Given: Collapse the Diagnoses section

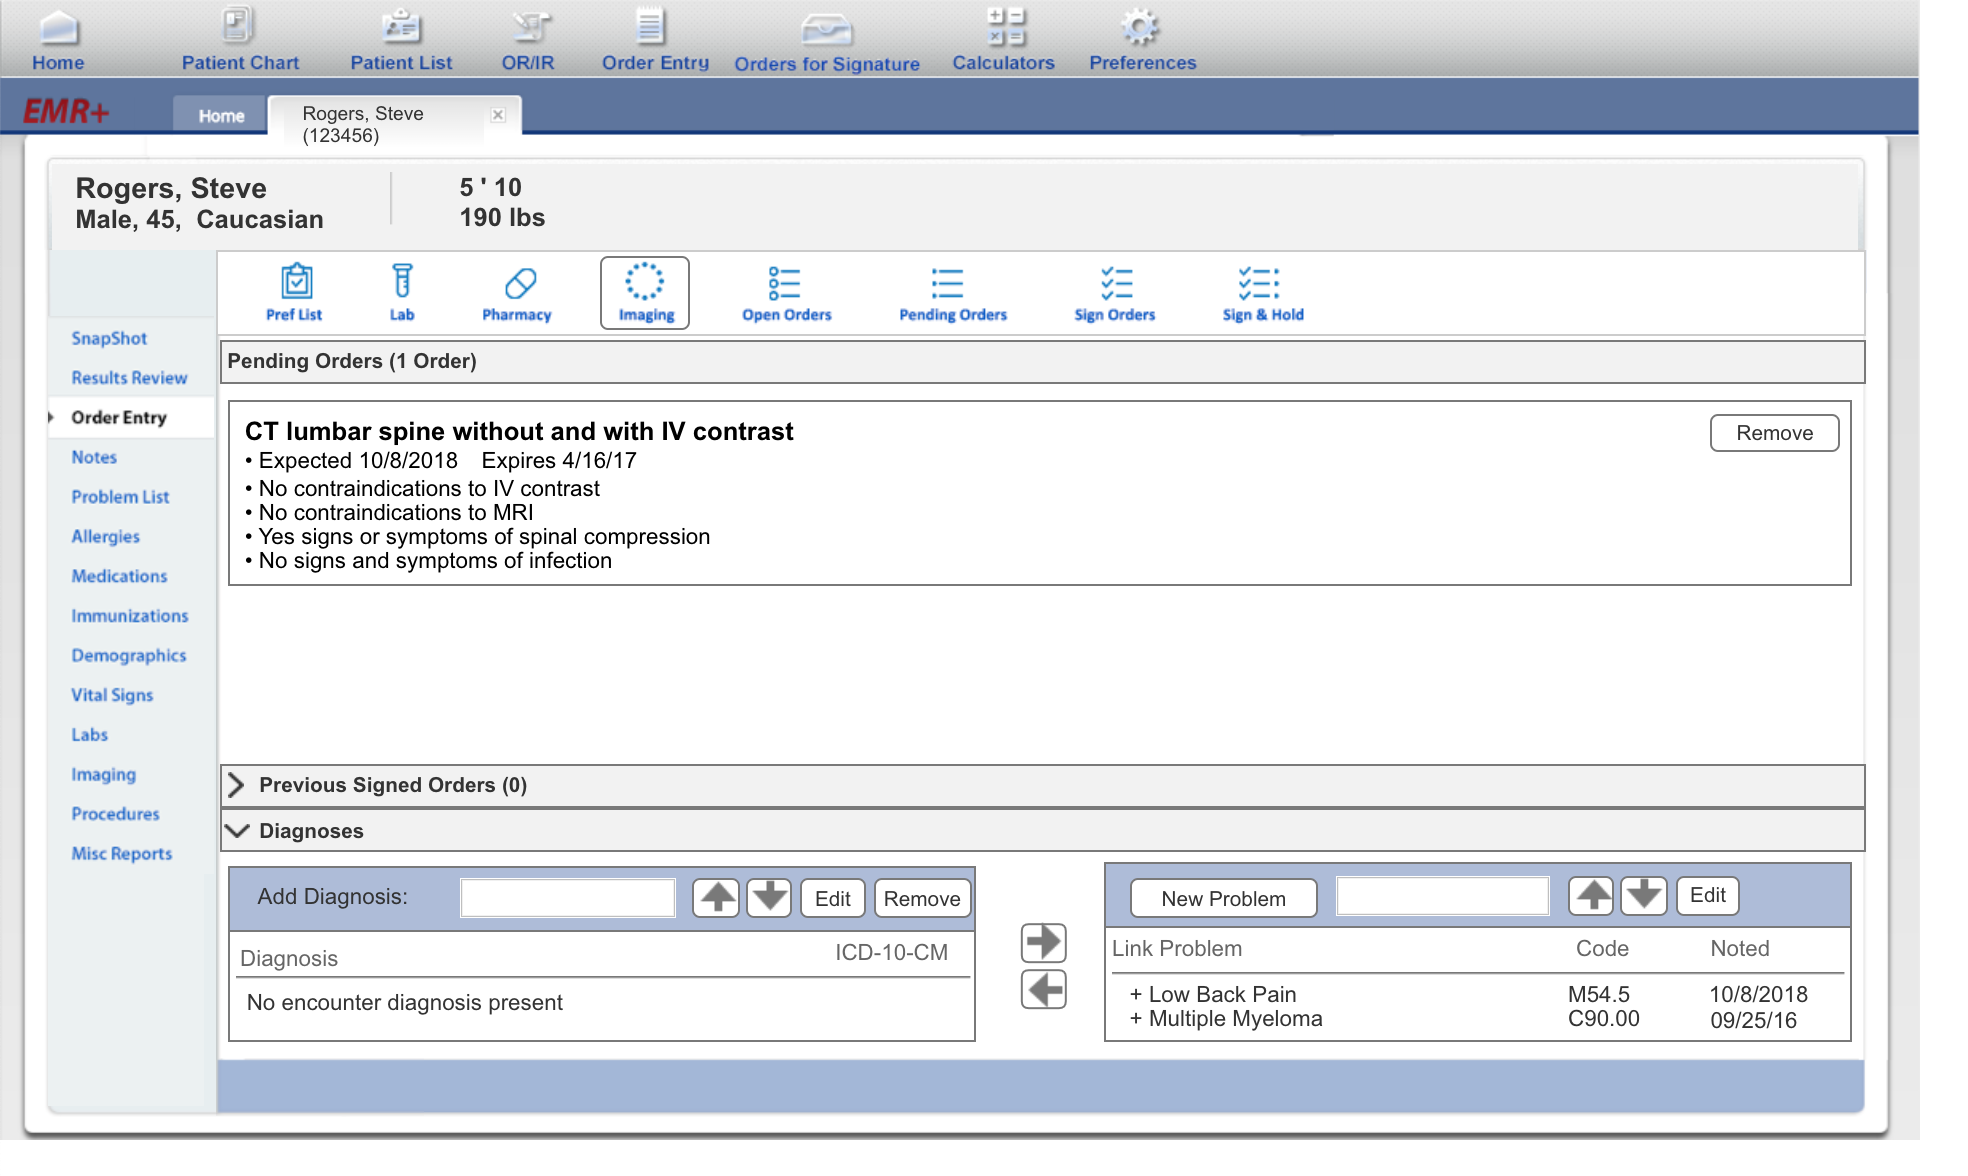Looking at the screenshot, I should click(x=237, y=830).
